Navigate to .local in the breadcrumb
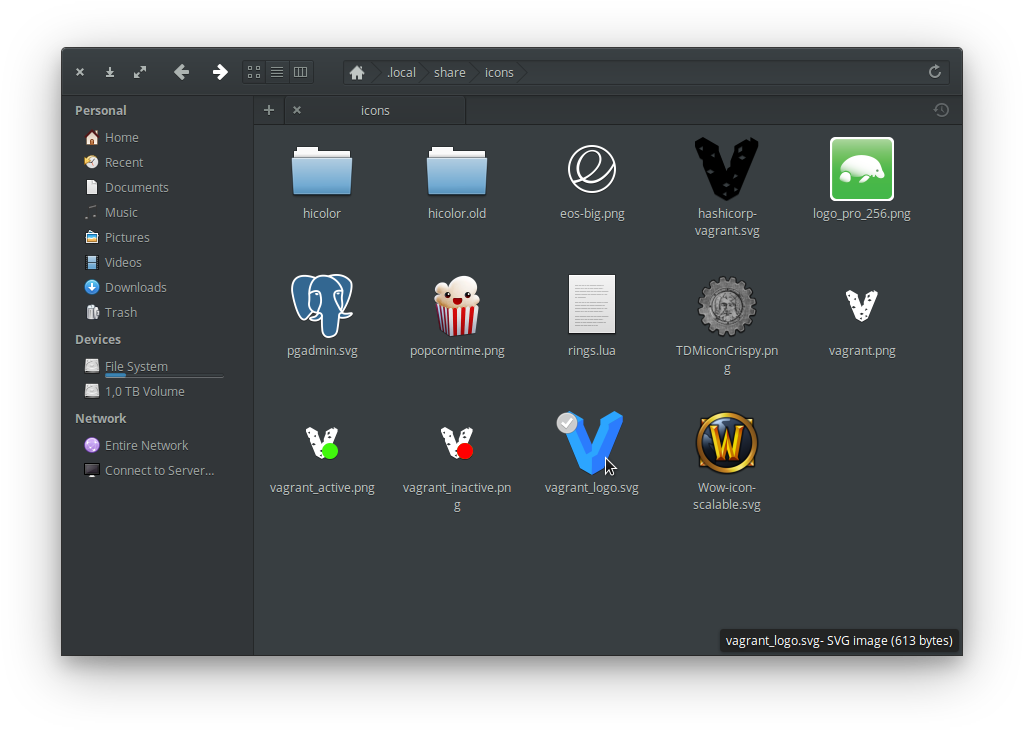The width and height of the screenshot is (1023, 730). [x=401, y=72]
